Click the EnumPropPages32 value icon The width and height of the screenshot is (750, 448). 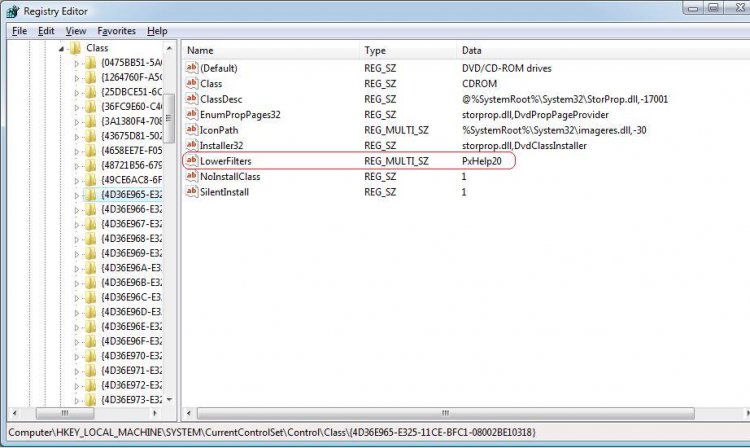pyautogui.click(x=192, y=114)
